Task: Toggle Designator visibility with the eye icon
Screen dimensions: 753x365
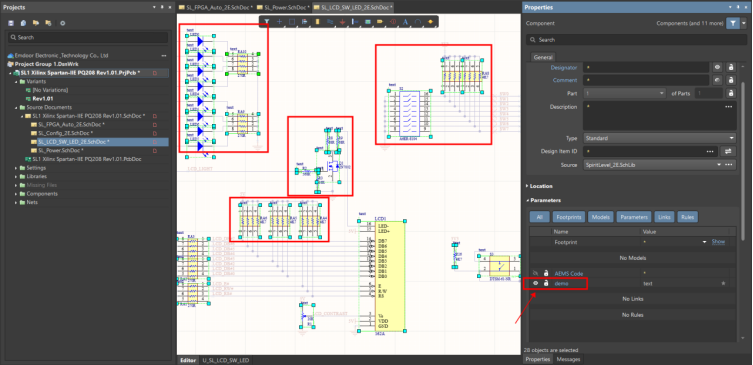Action: [x=717, y=67]
